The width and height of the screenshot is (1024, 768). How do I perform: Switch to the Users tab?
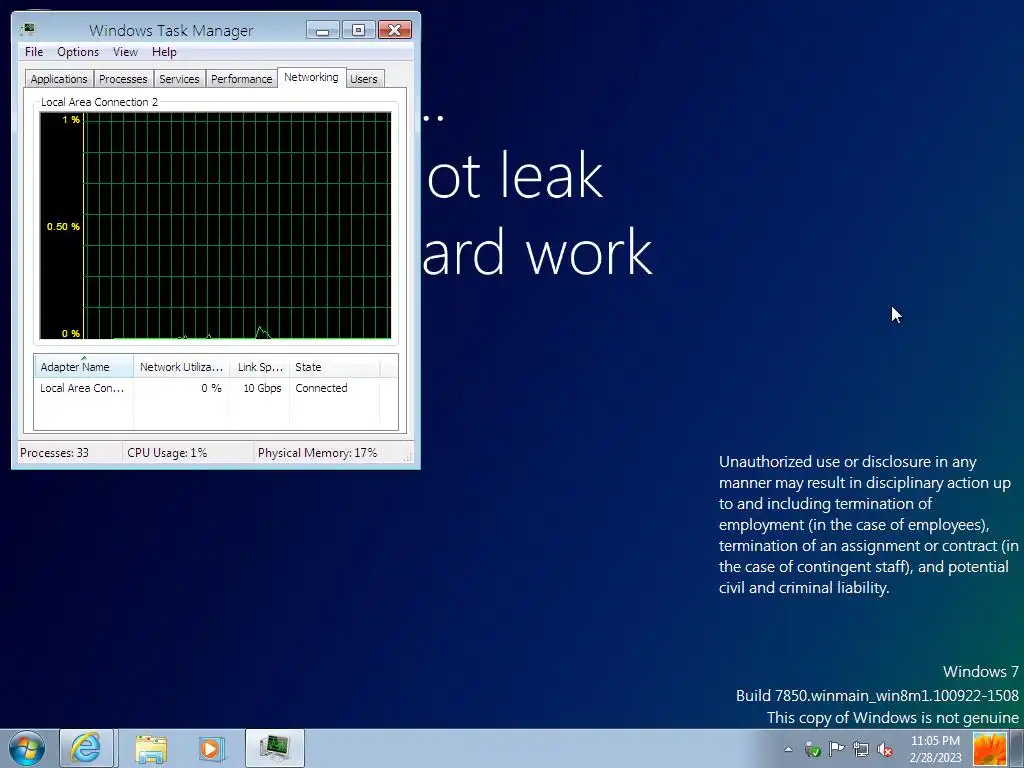[364, 79]
